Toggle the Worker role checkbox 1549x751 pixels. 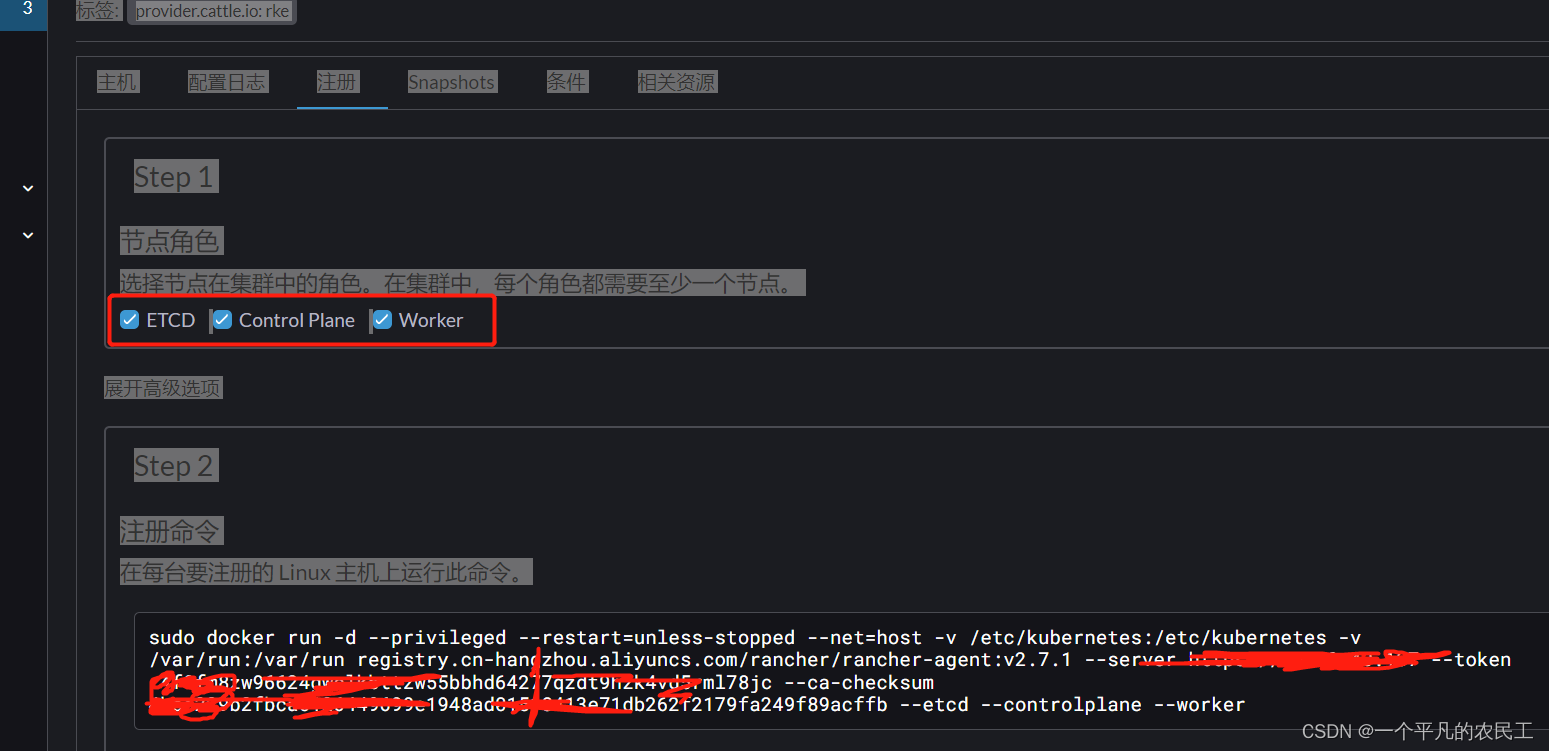382,320
